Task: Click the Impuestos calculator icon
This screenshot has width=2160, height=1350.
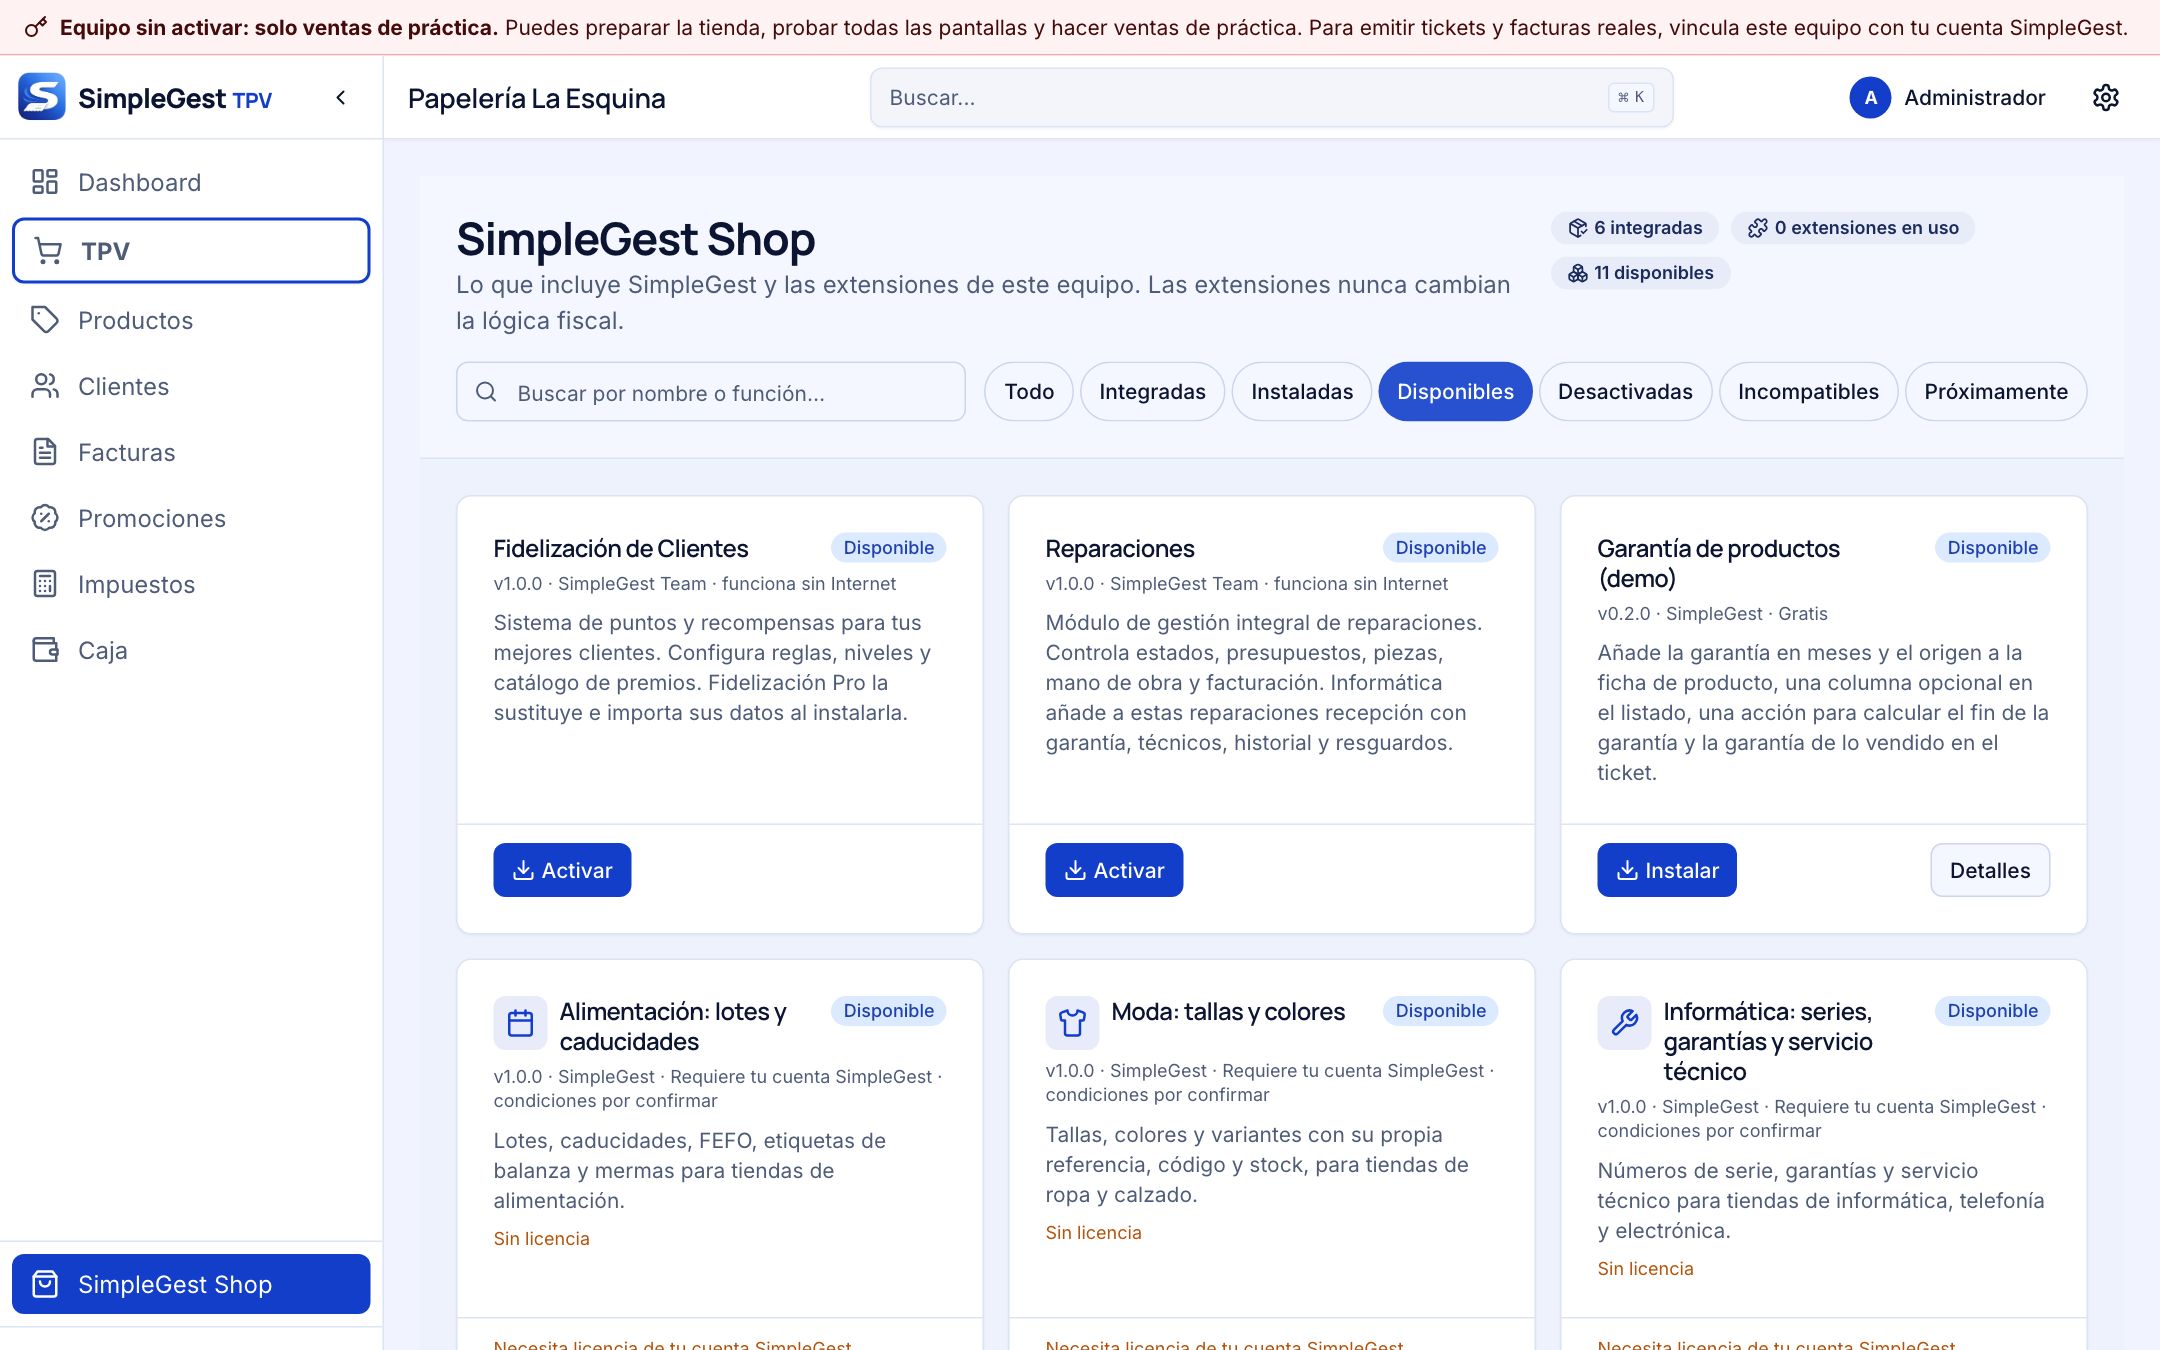Action: (45, 584)
